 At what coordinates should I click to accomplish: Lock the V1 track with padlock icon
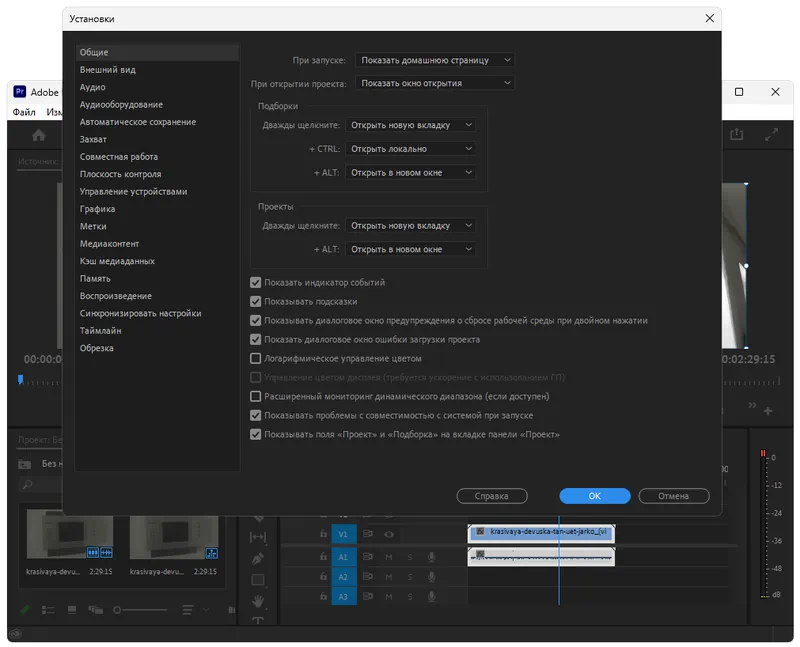coord(323,534)
